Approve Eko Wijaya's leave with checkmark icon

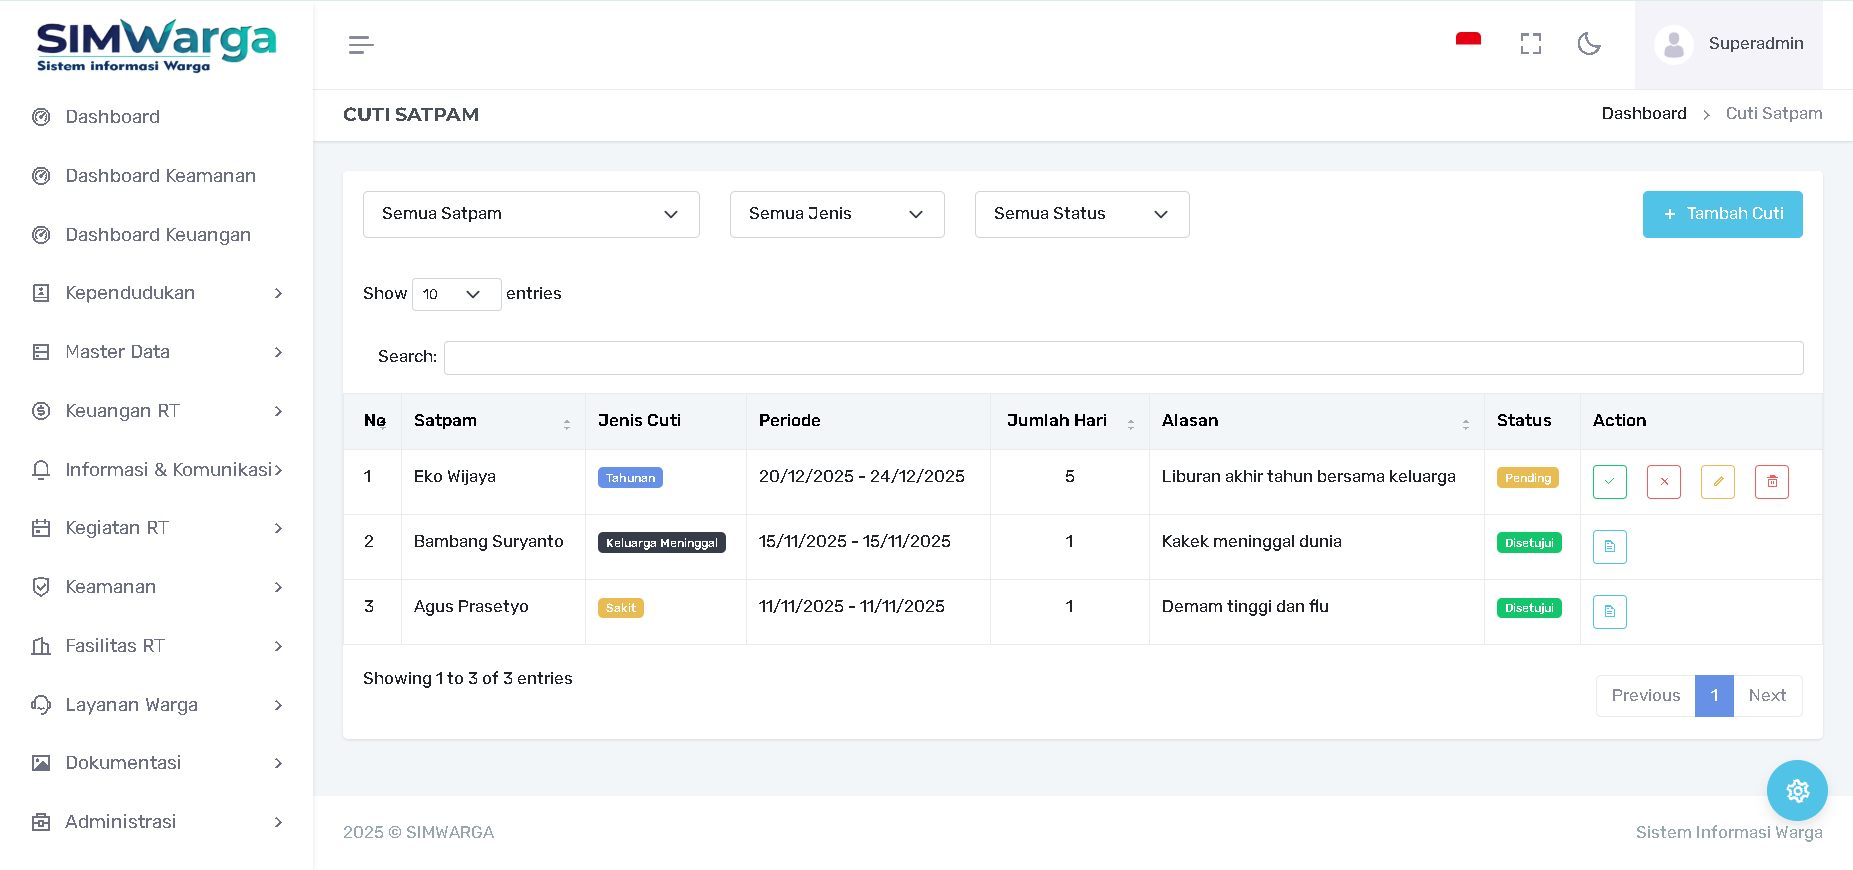click(x=1609, y=482)
